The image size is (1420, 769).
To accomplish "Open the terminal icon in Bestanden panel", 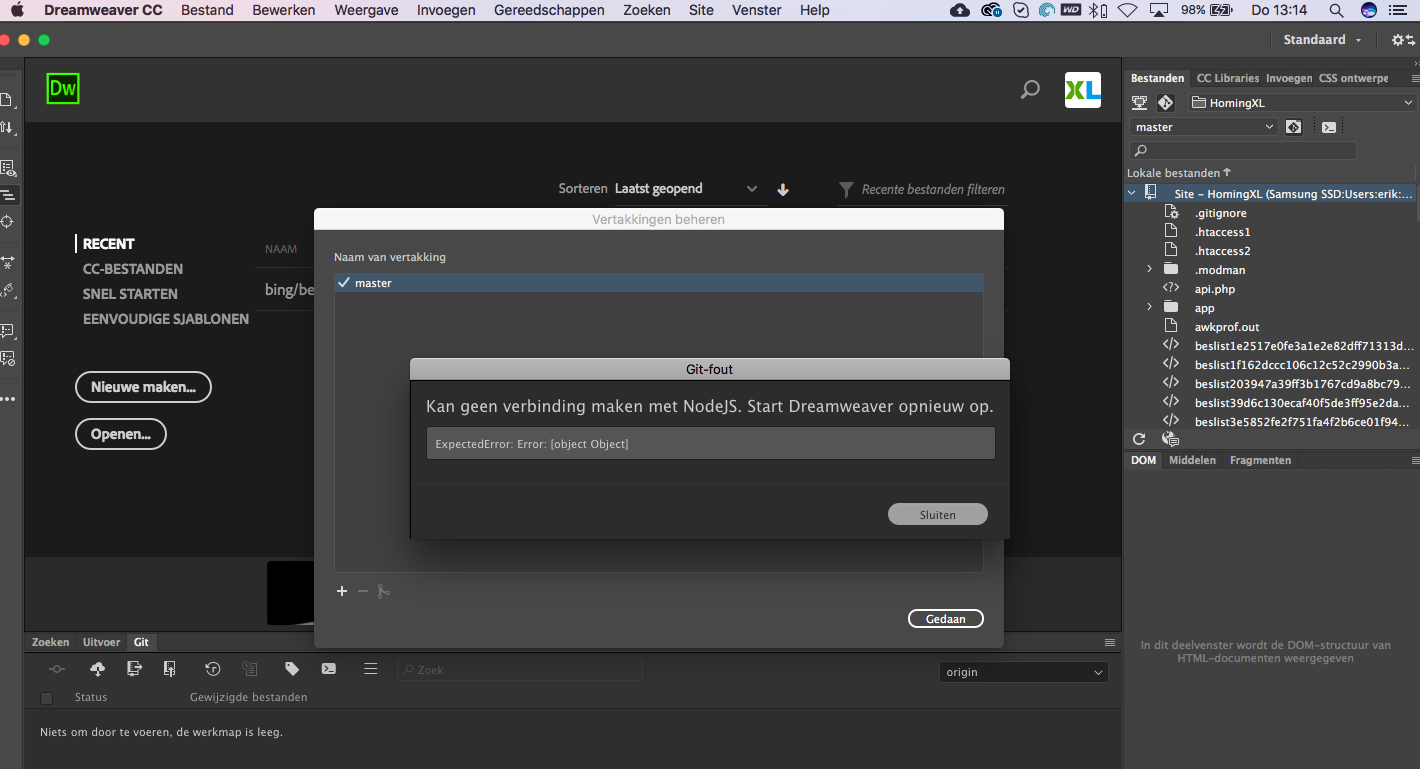I will (1328, 127).
